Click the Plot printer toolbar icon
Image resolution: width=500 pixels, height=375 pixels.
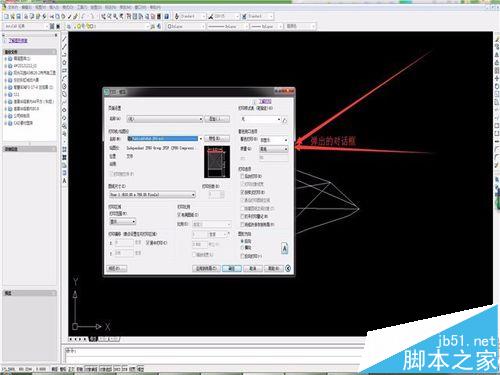point(27,16)
